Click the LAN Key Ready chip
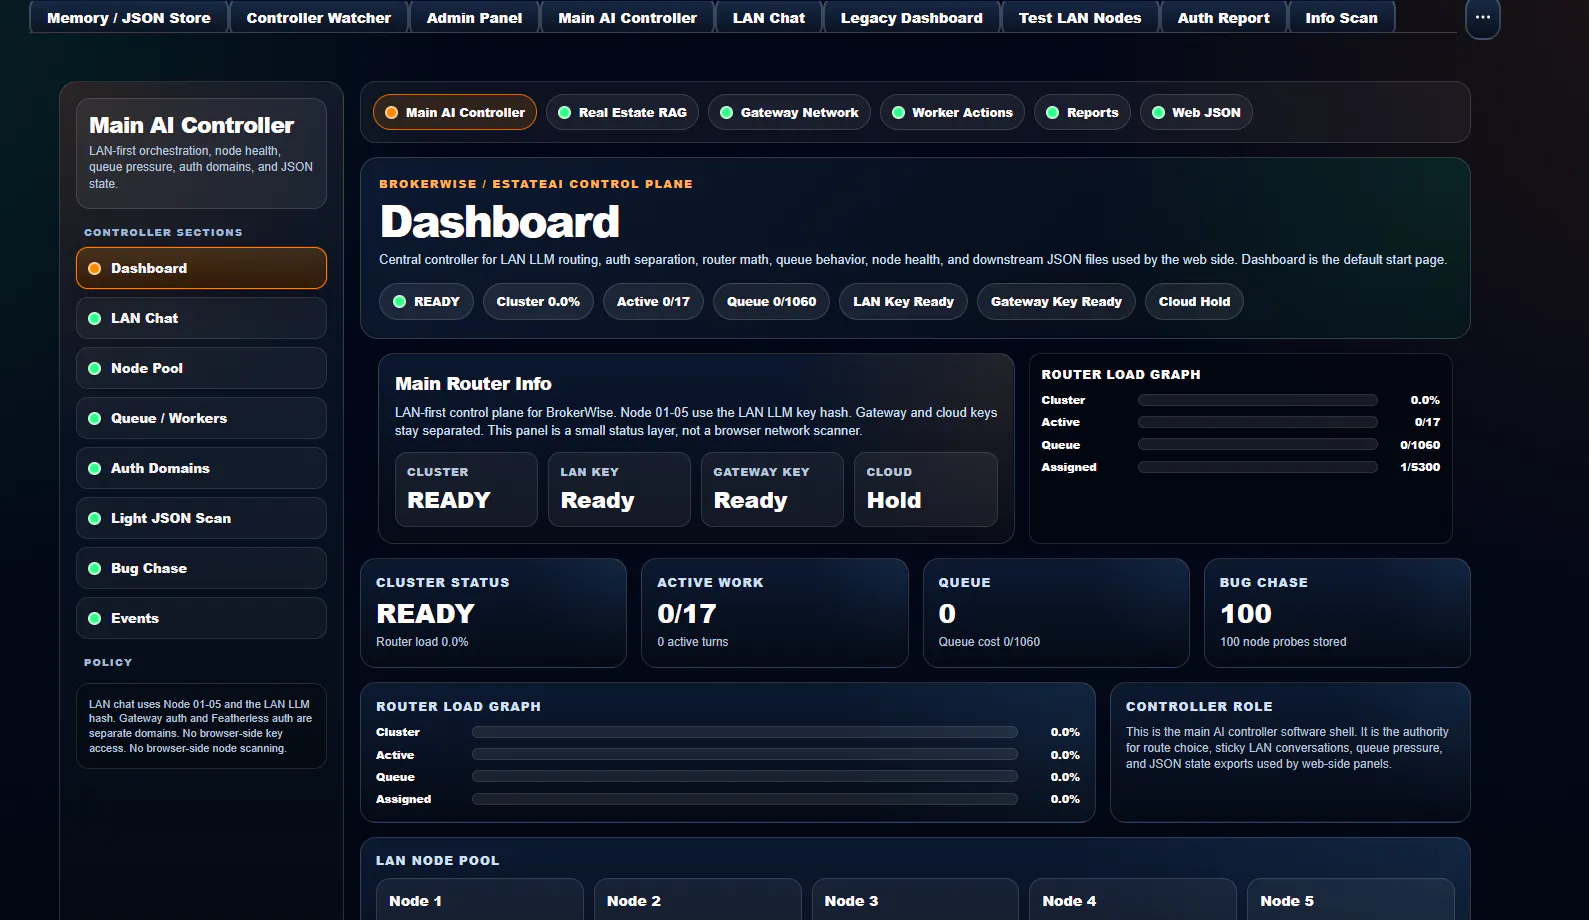Image resolution: width=1589 pixels, height=920 pixels. (x=903, y=301)
